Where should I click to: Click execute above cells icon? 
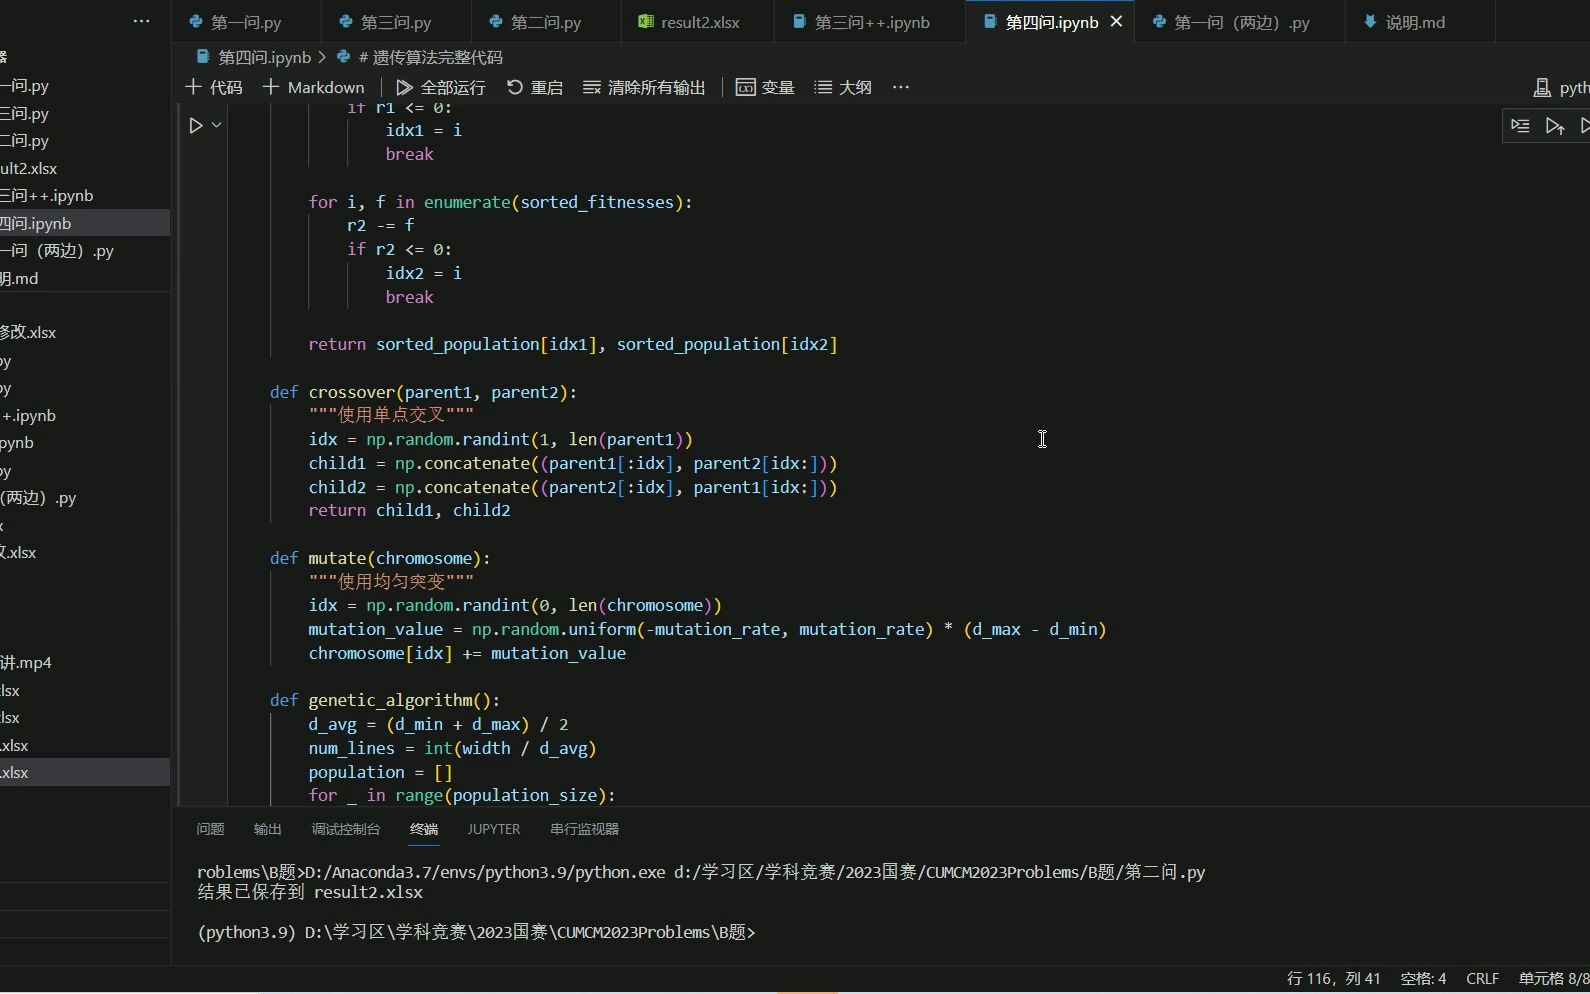(x=1554, y=126)
